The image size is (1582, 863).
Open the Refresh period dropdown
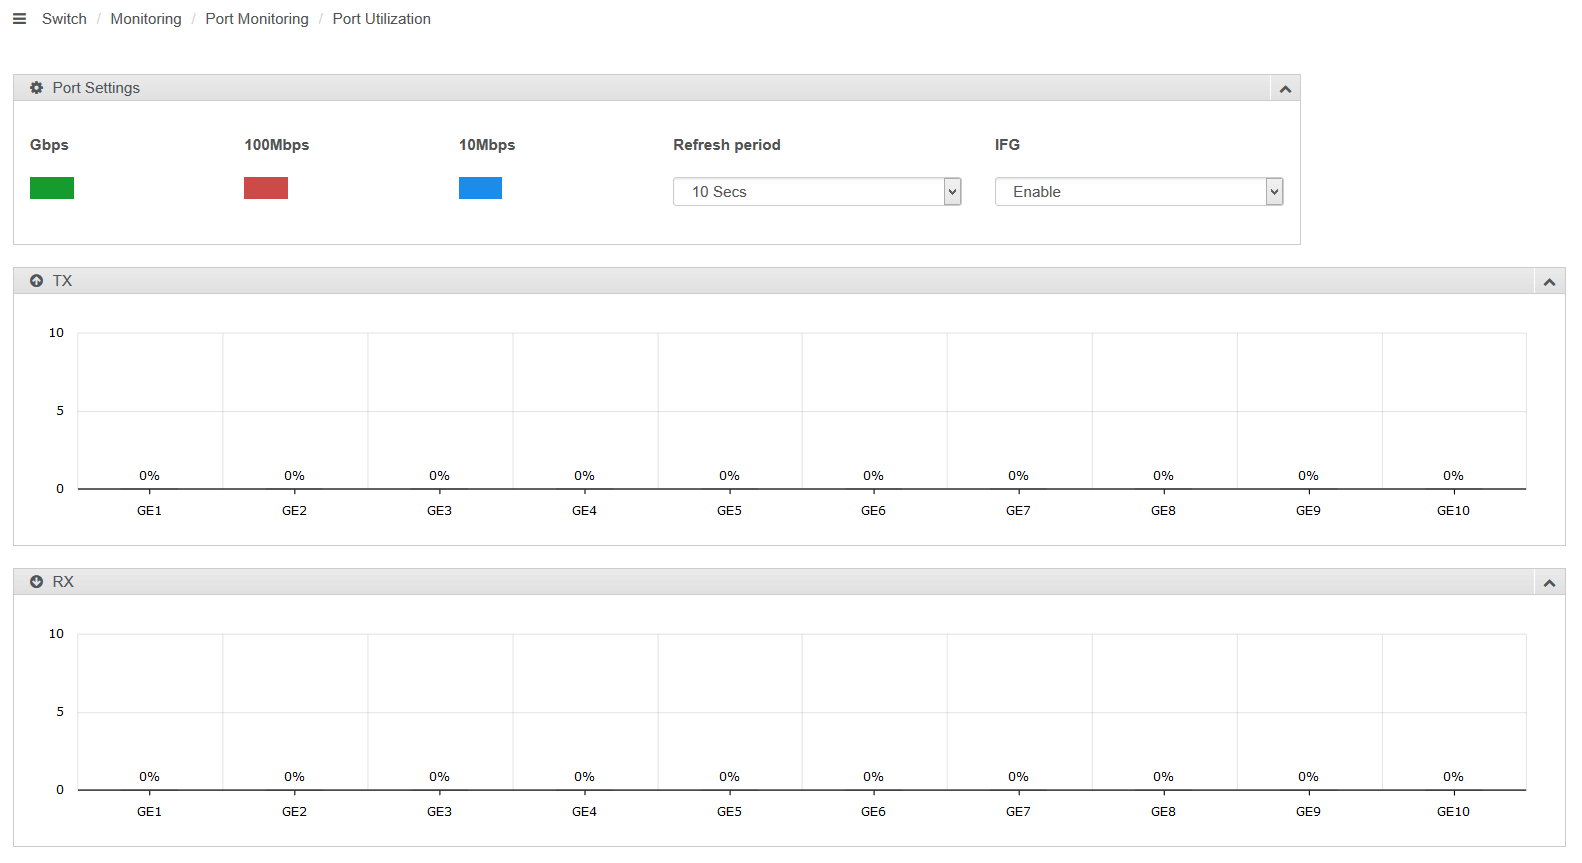[816, 192]
